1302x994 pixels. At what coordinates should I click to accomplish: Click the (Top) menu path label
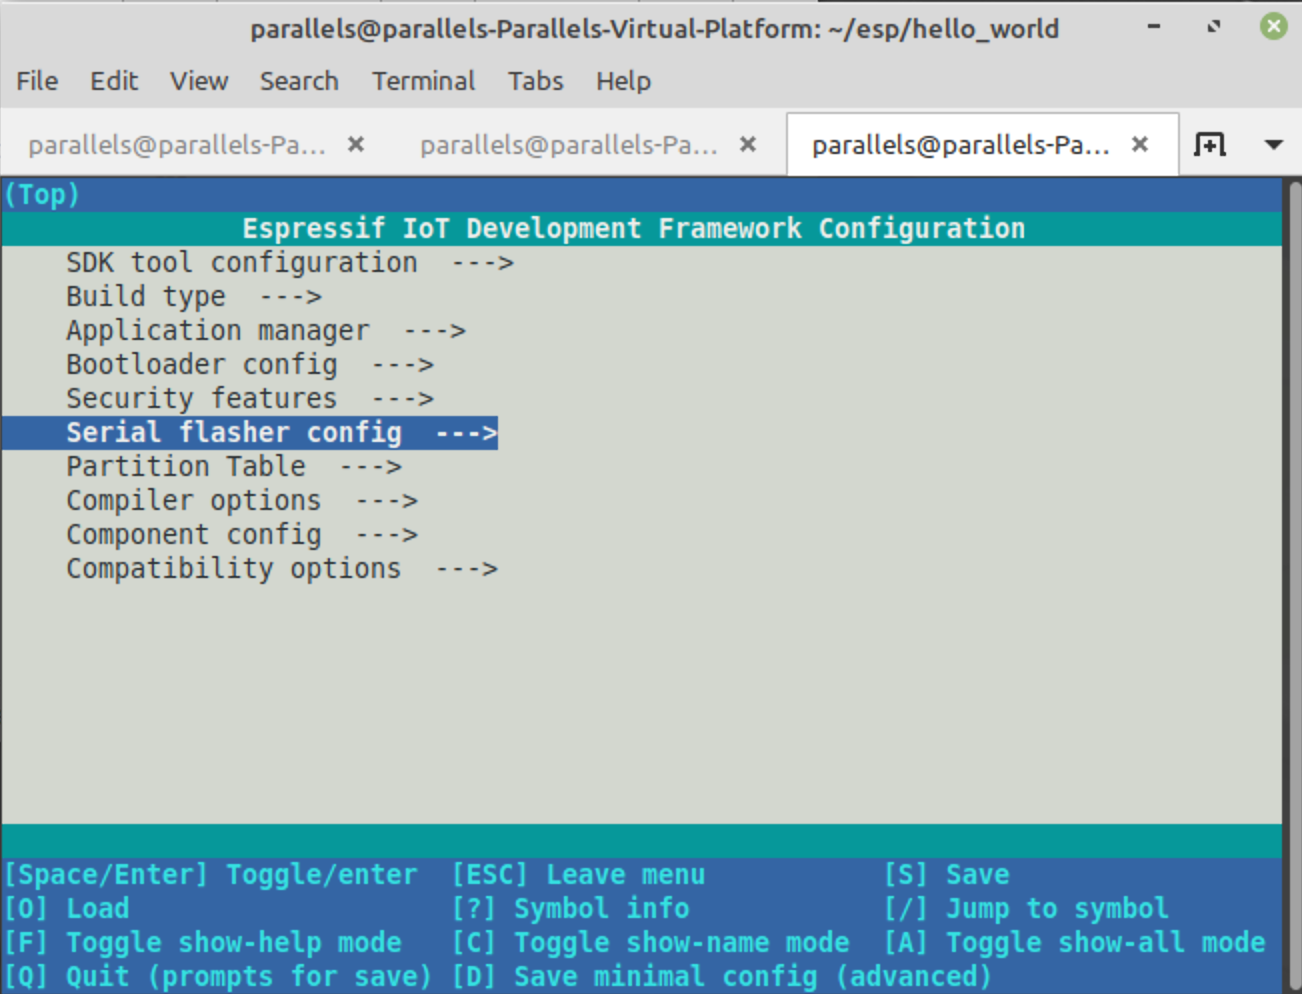click(42, 195)
